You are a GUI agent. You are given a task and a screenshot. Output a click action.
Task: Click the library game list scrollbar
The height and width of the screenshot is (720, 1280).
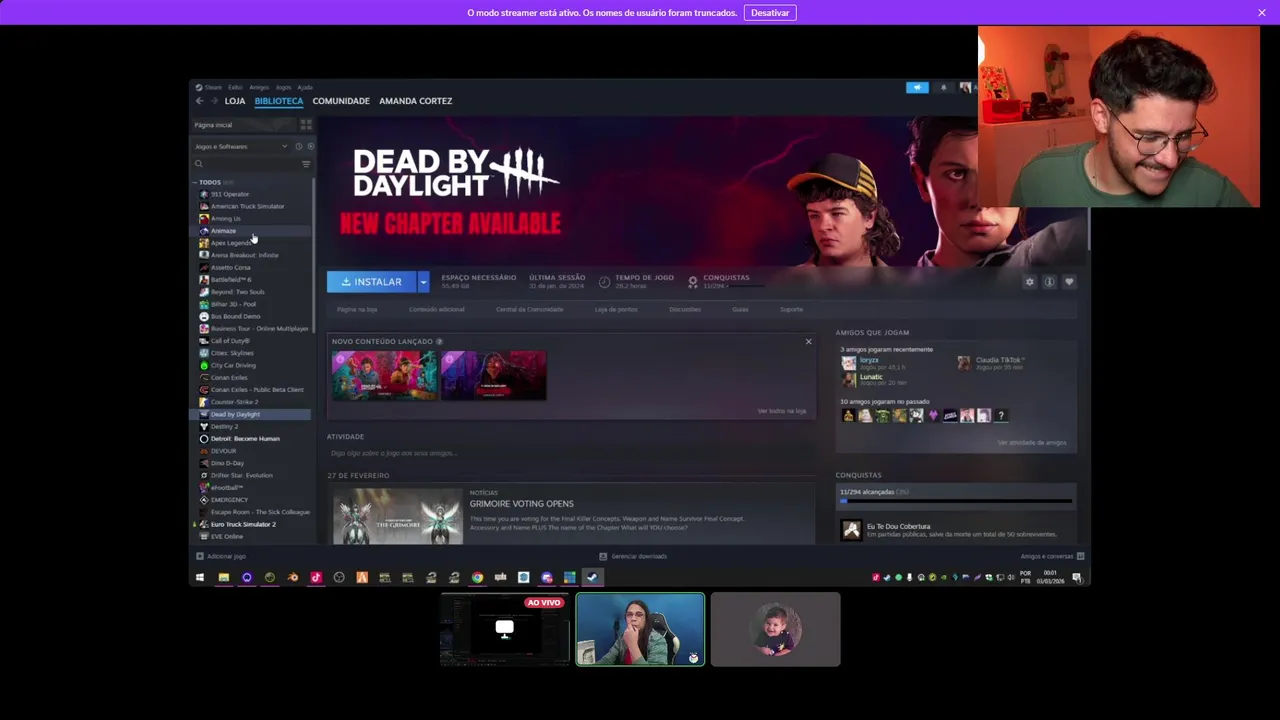(314, 255)
